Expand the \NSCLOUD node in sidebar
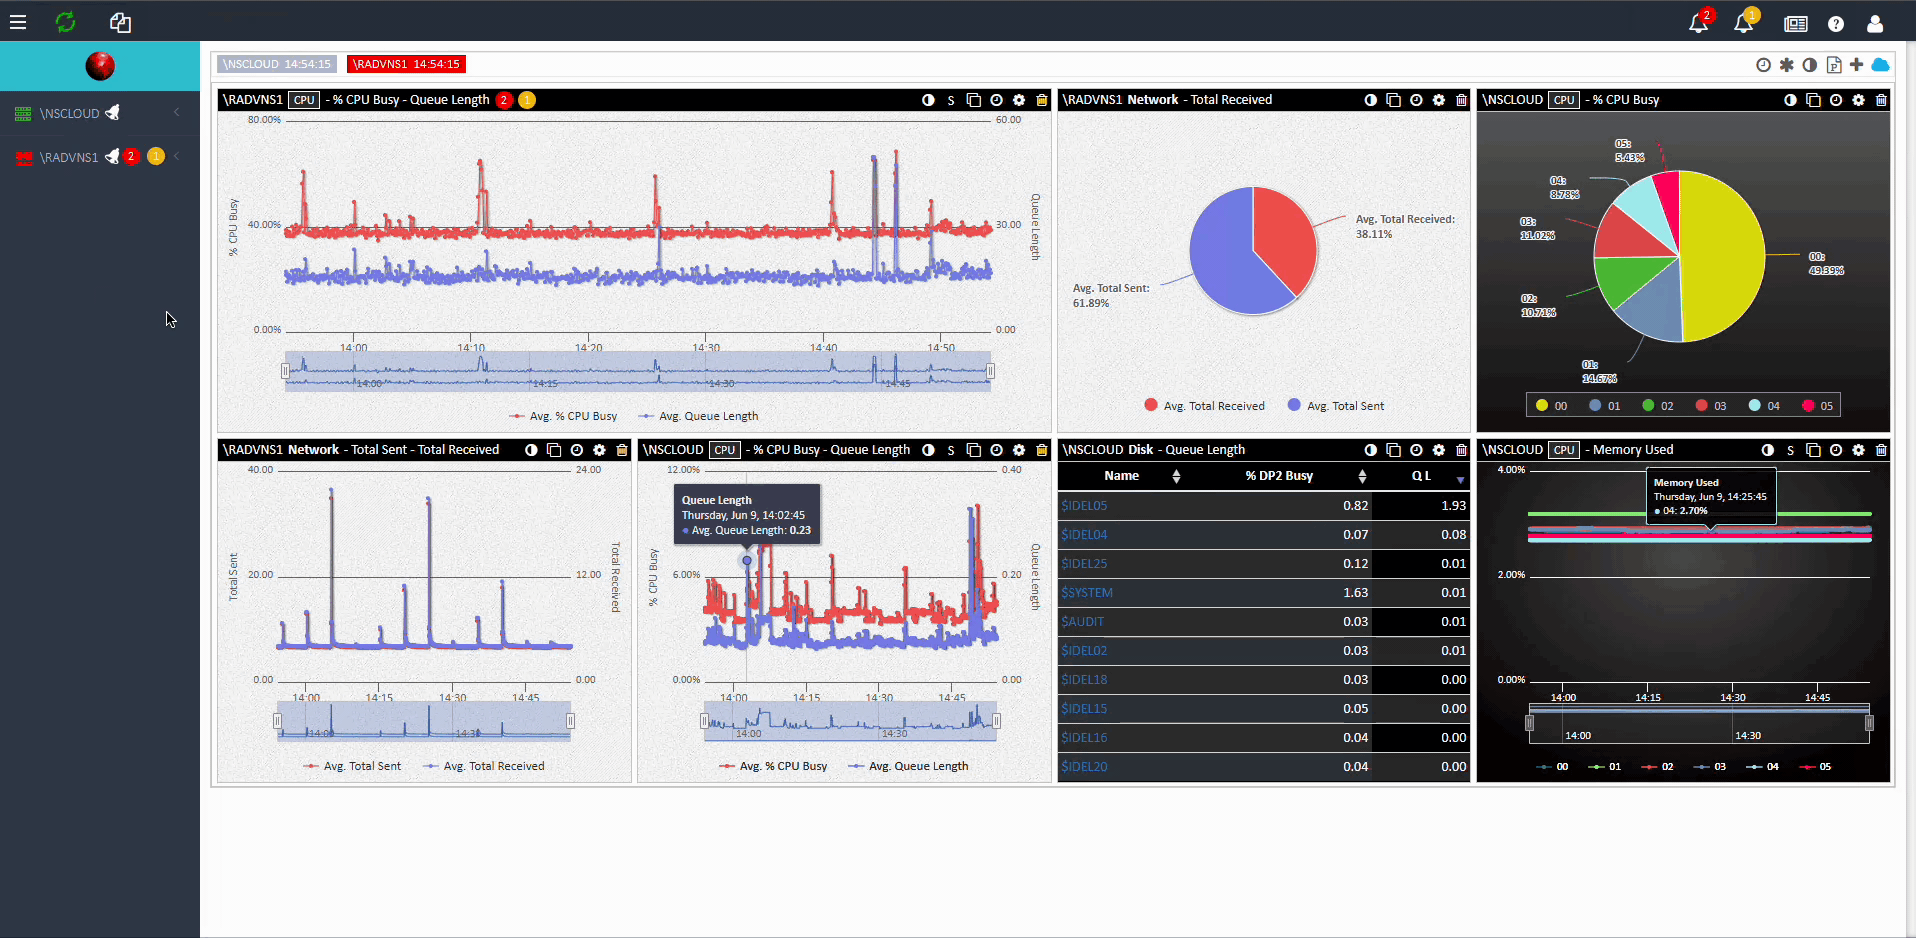This screenshot has width=1916, height=938. click(177, 113)
